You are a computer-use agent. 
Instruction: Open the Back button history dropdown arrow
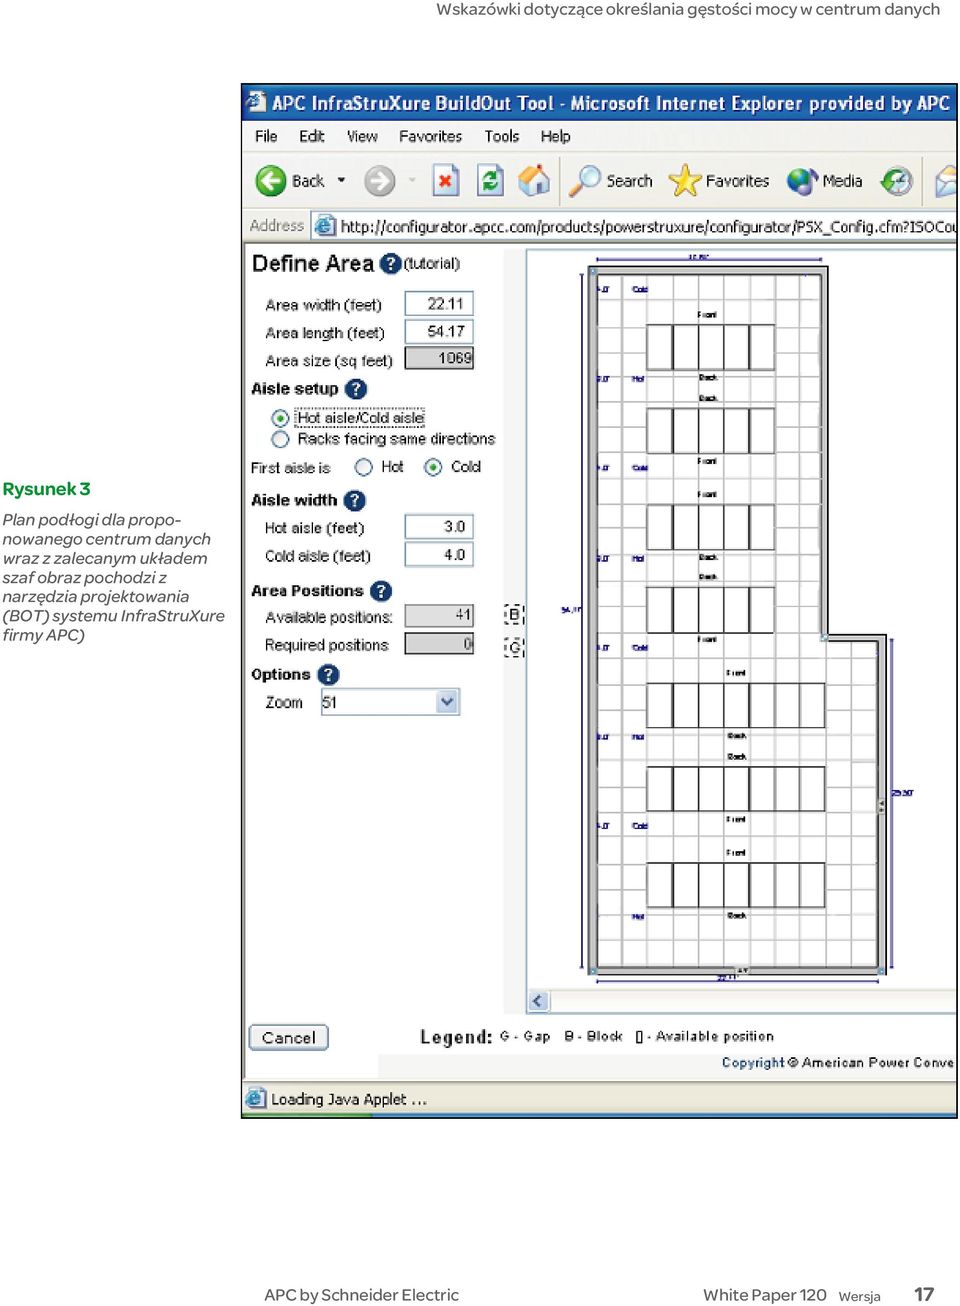point(341,181)
